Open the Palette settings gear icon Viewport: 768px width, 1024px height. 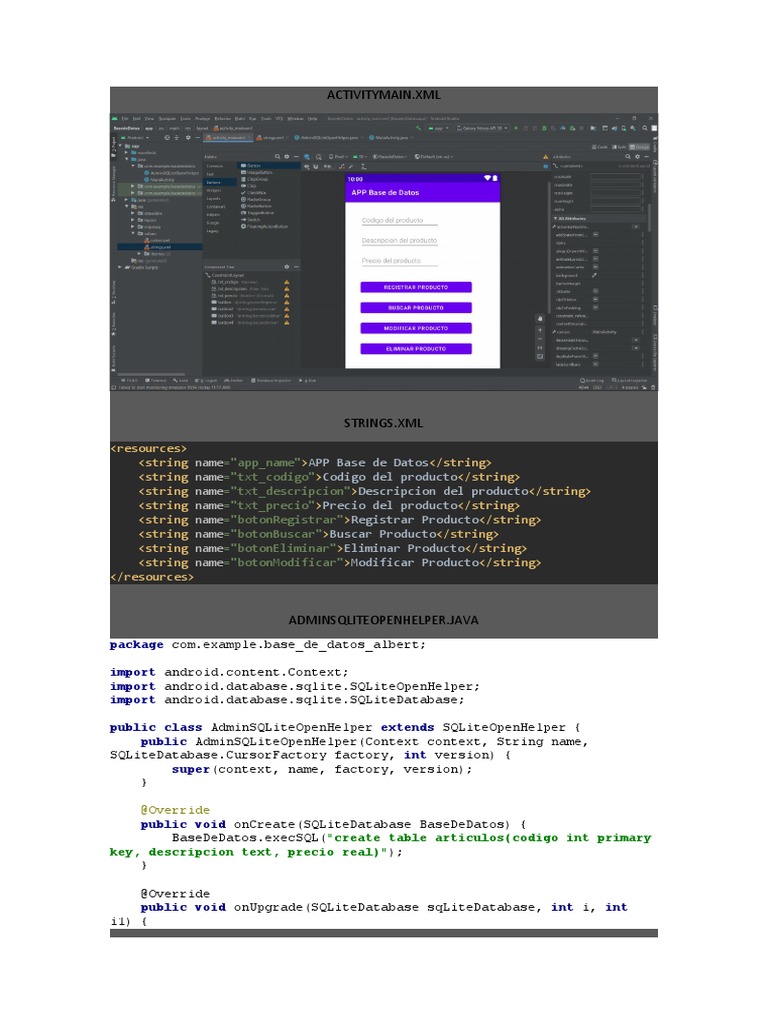click(x=286, y=157)
